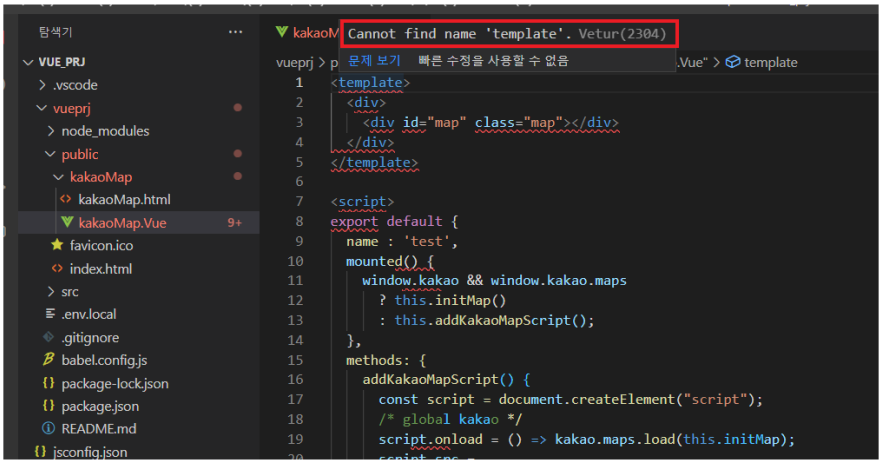
Task: Expand the src folder
Action: tap(51, 292)
